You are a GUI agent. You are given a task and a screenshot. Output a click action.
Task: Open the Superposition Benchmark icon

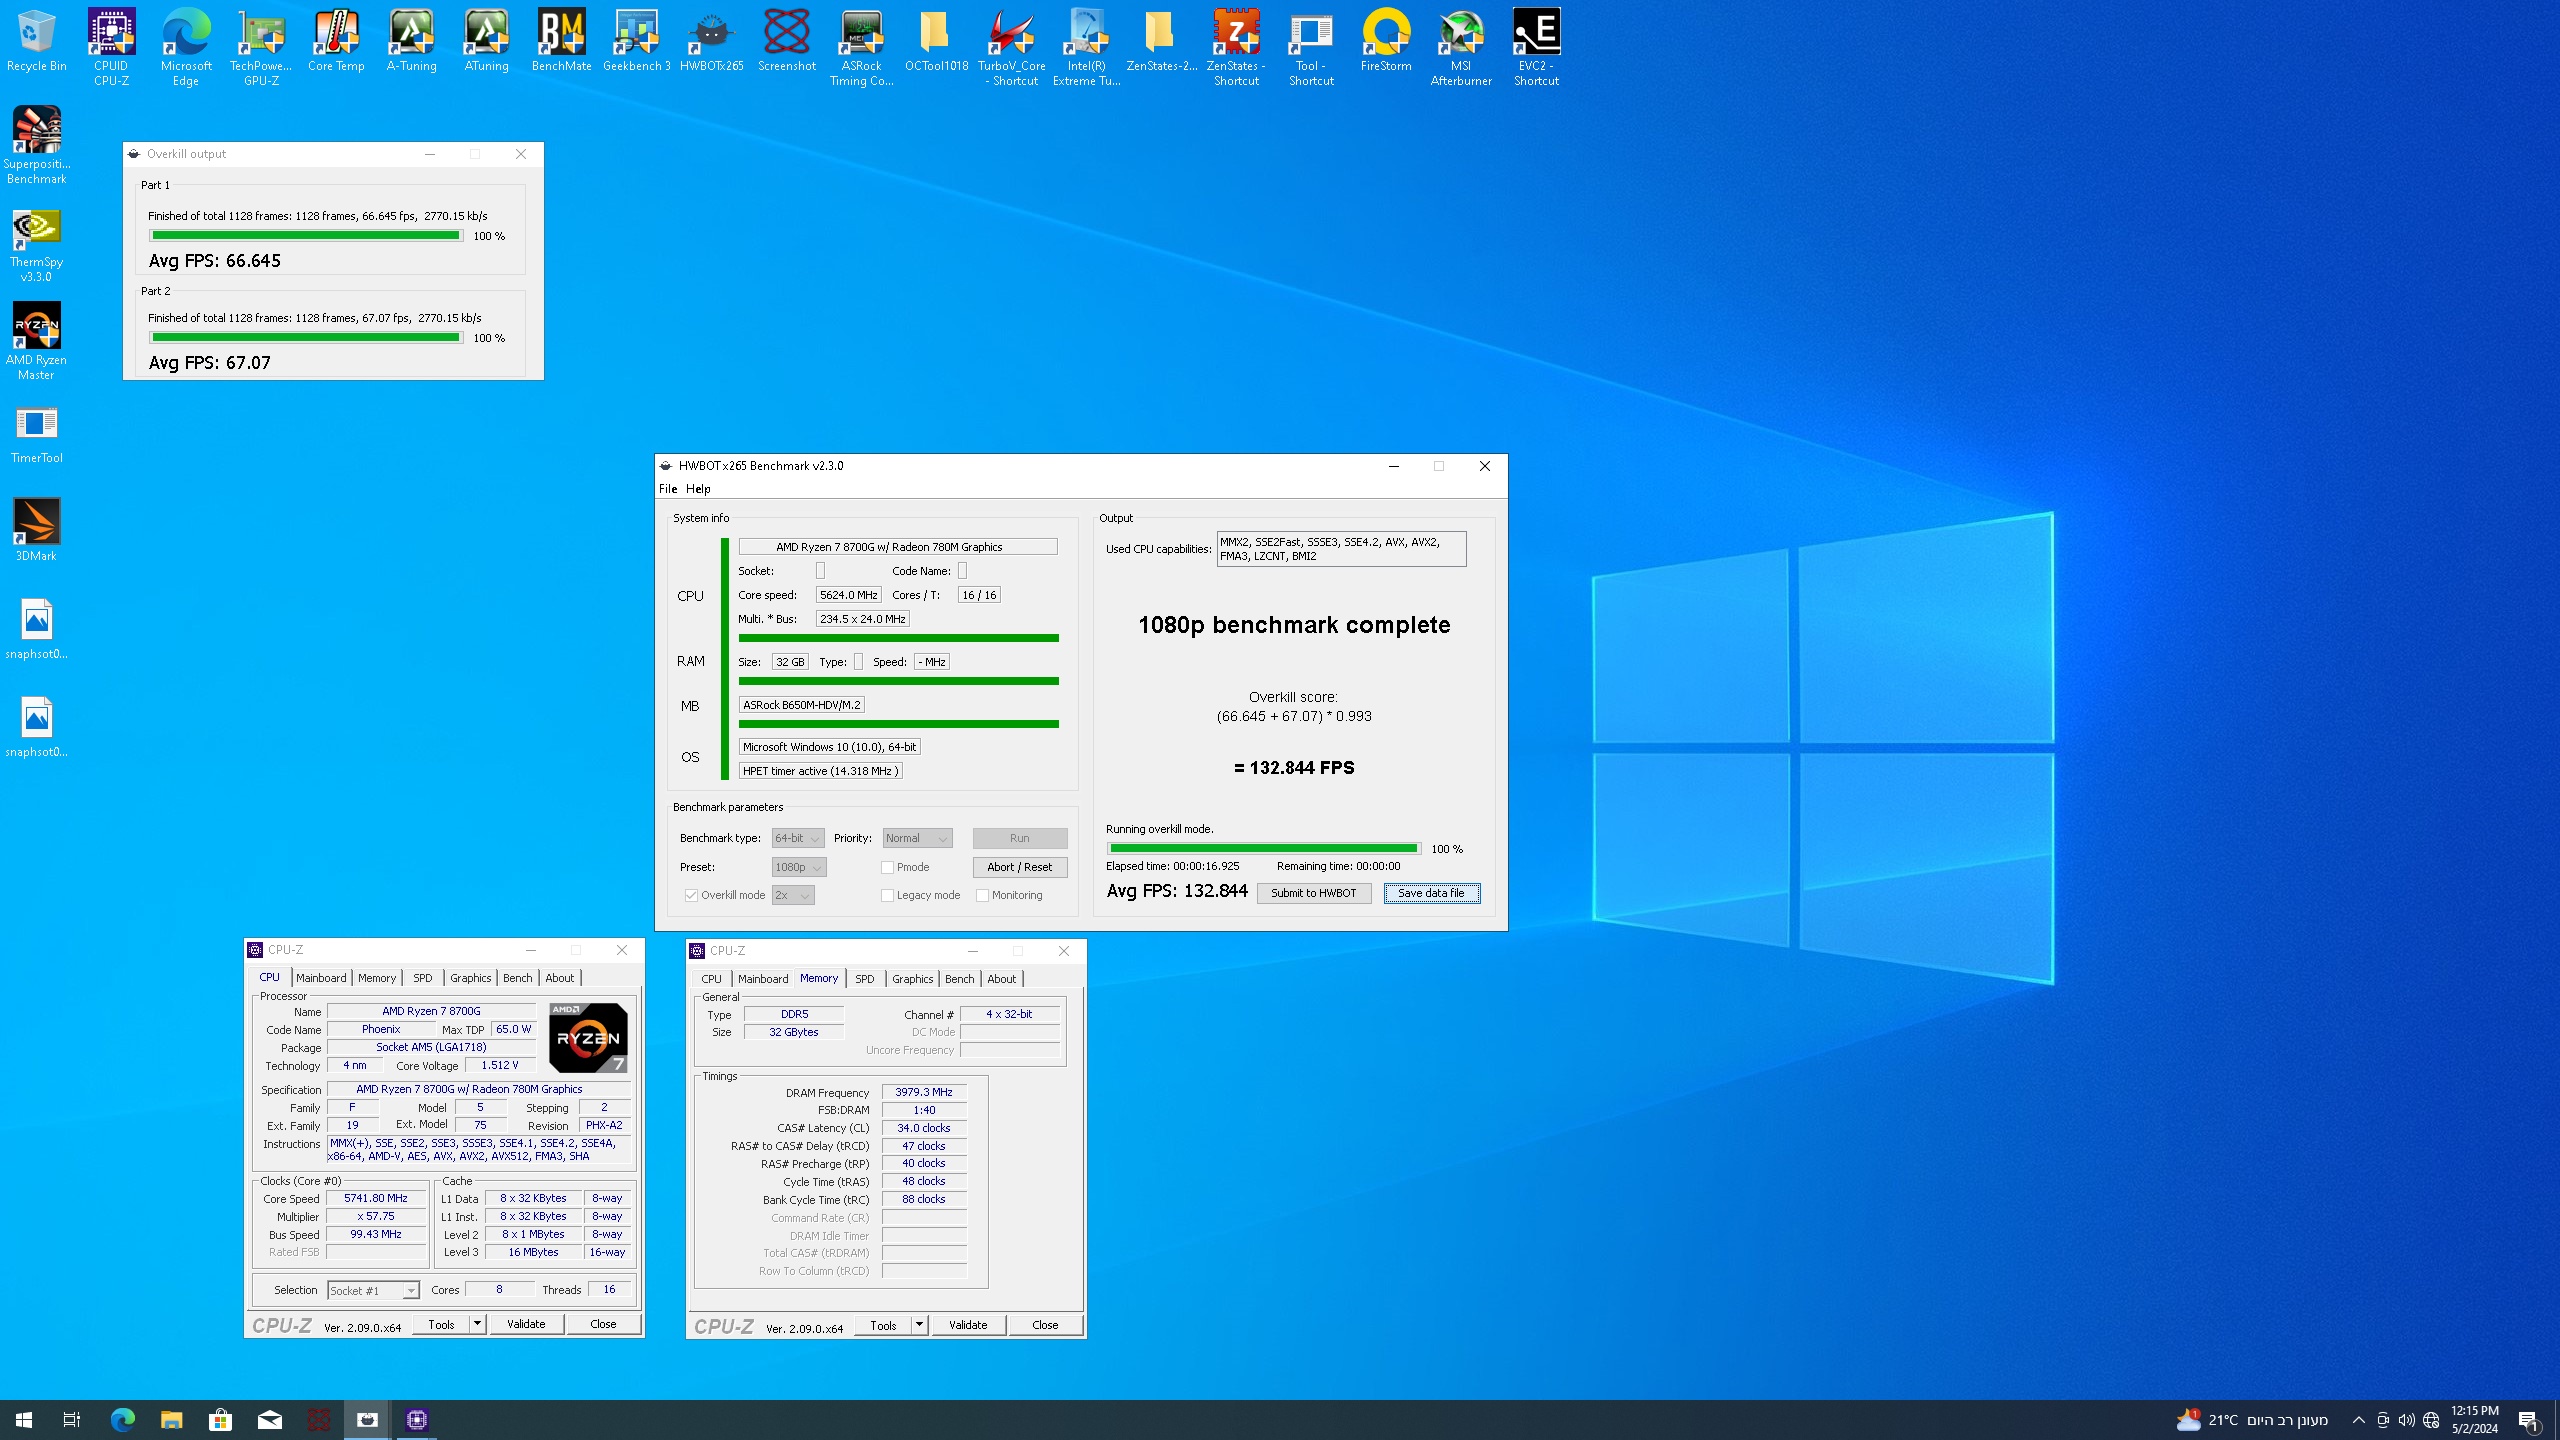click(36, 145)
